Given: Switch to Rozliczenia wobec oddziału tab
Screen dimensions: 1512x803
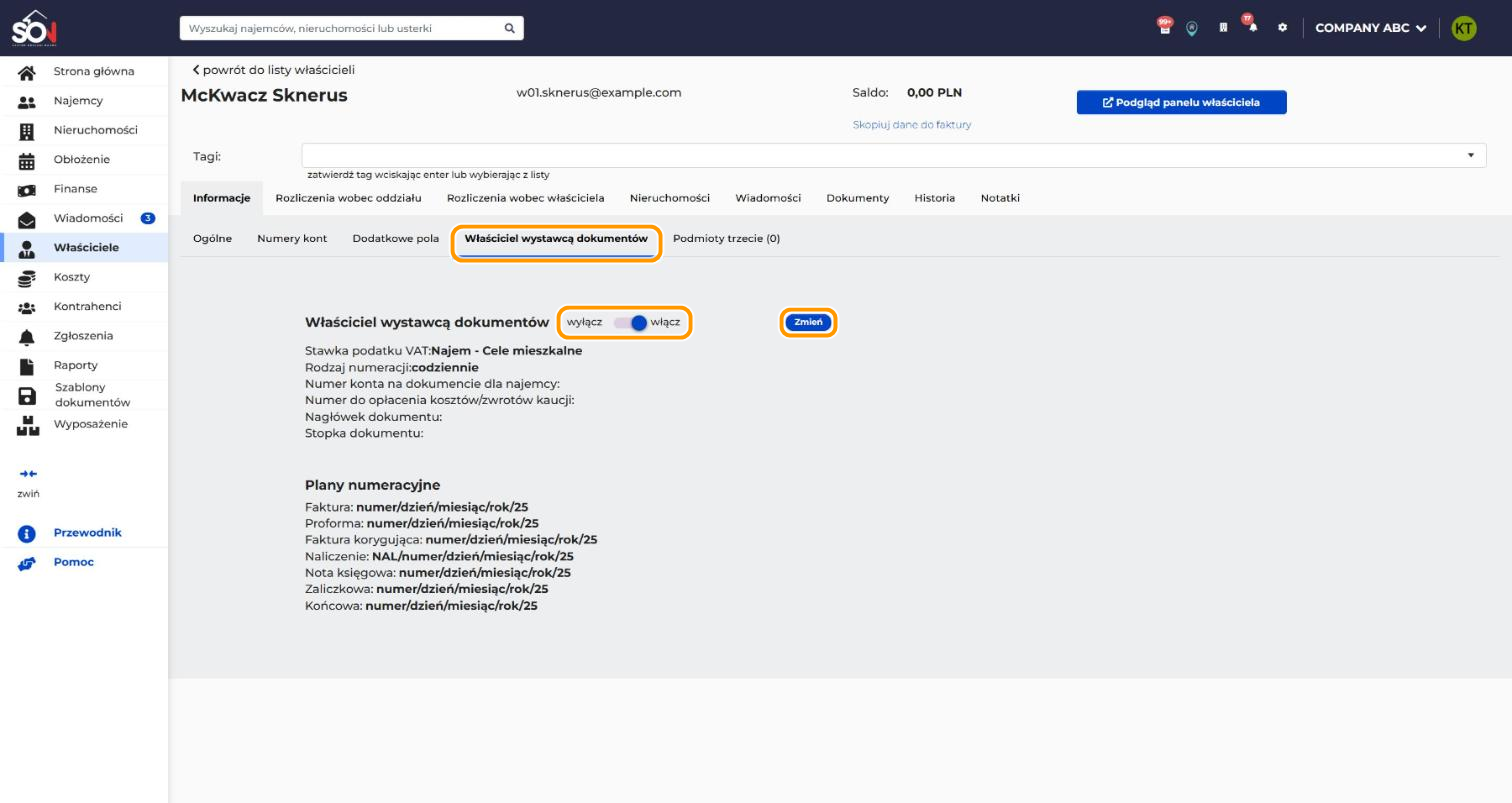Looking at the screenshot, I should pyautogui.click(x=348, y=198).
